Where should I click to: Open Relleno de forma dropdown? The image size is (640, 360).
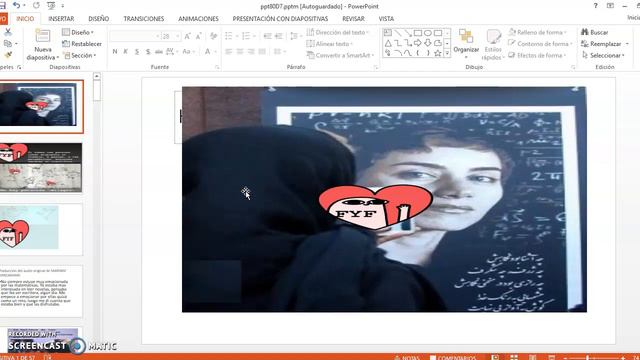point(538,32)
